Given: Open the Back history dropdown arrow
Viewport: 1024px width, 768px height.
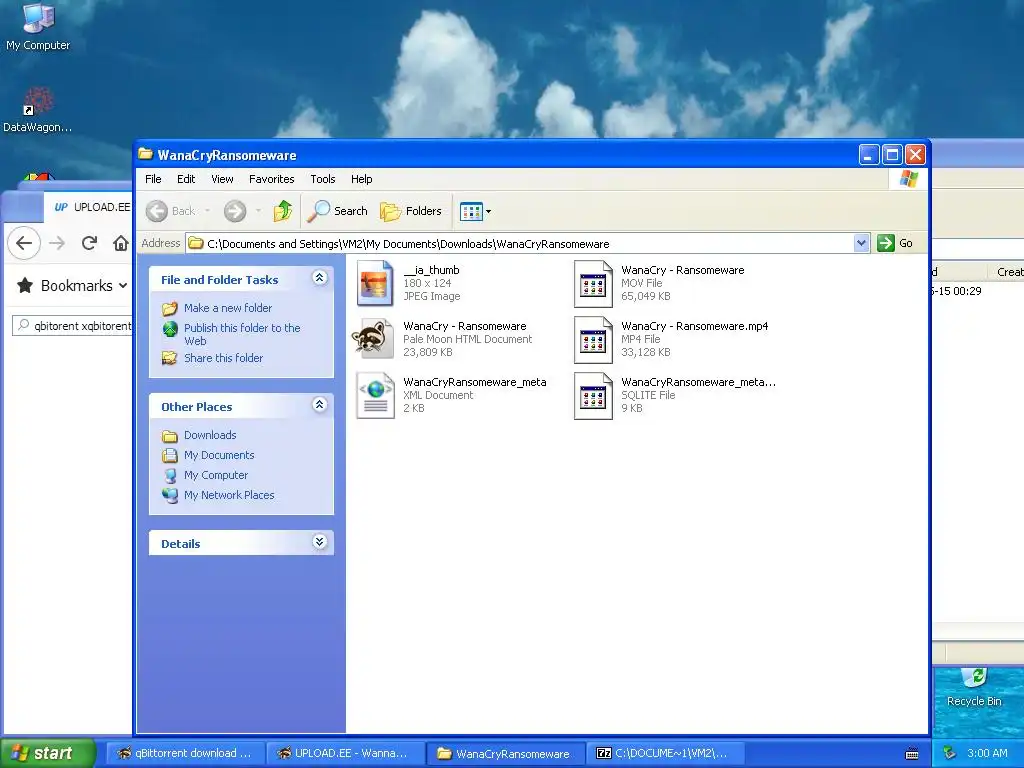Looking at the screenshot, I should 208,211.
